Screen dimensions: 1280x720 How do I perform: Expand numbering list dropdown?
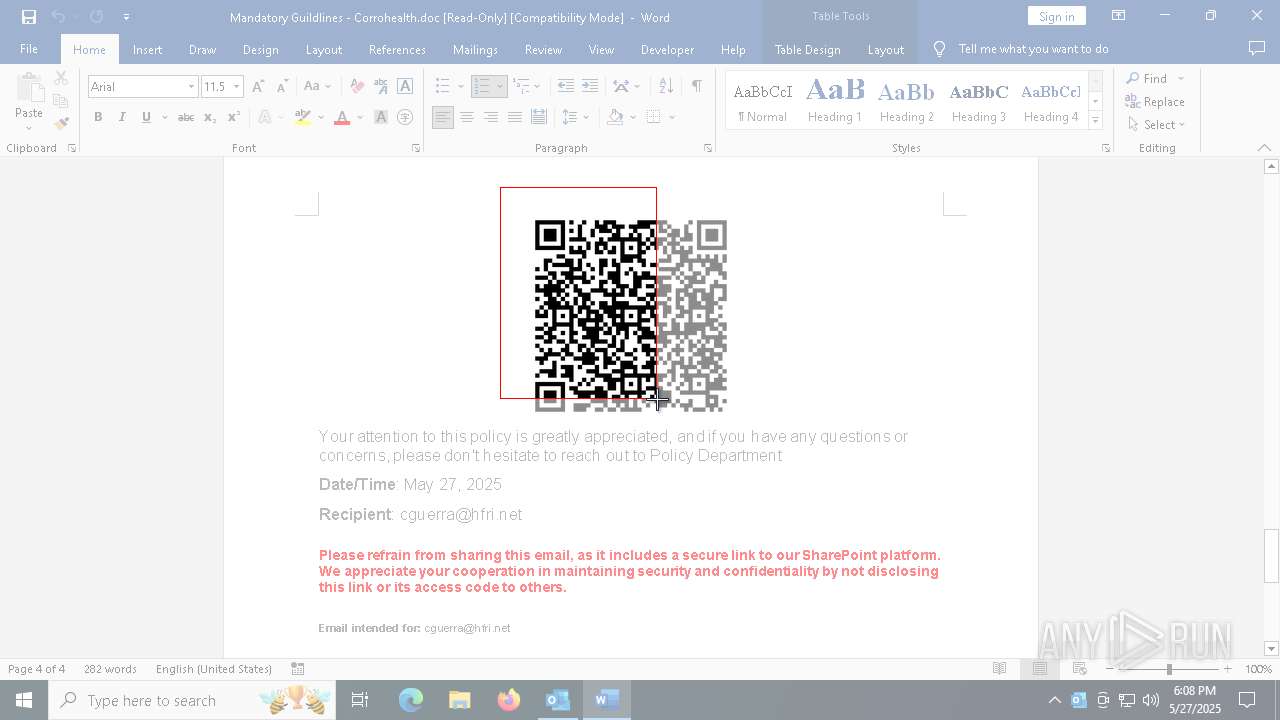click(500, 87)
